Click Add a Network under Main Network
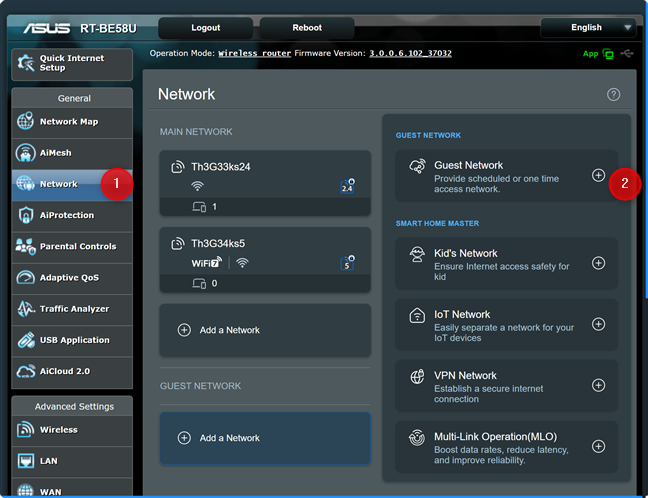 click(x=265, y=330)
